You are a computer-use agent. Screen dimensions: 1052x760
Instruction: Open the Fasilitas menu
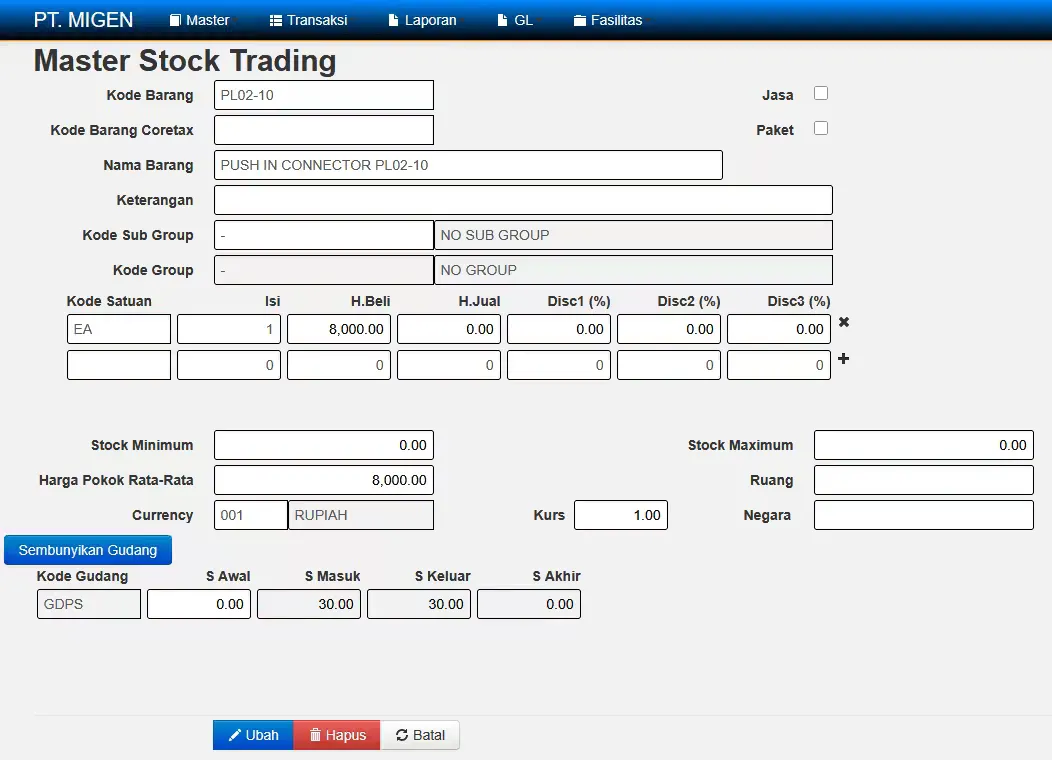tap(608, 20)
